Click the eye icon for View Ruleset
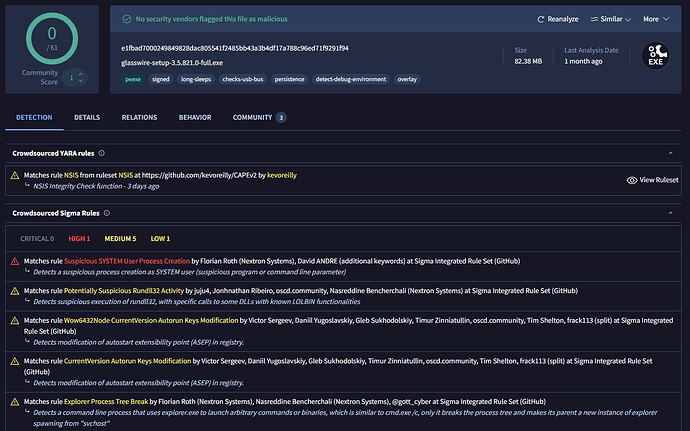 pos(631,180)
